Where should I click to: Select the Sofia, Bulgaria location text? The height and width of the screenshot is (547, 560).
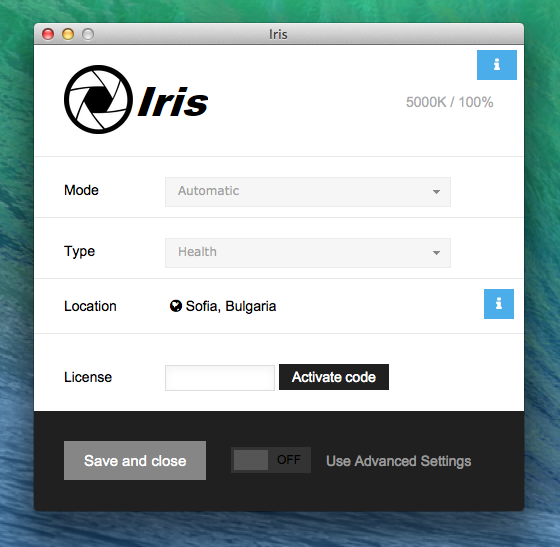(231, 306)
